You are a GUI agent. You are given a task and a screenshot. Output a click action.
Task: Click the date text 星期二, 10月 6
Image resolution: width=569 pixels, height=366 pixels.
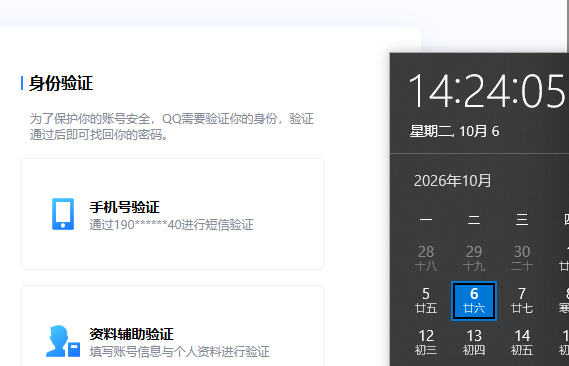[455, 131]
